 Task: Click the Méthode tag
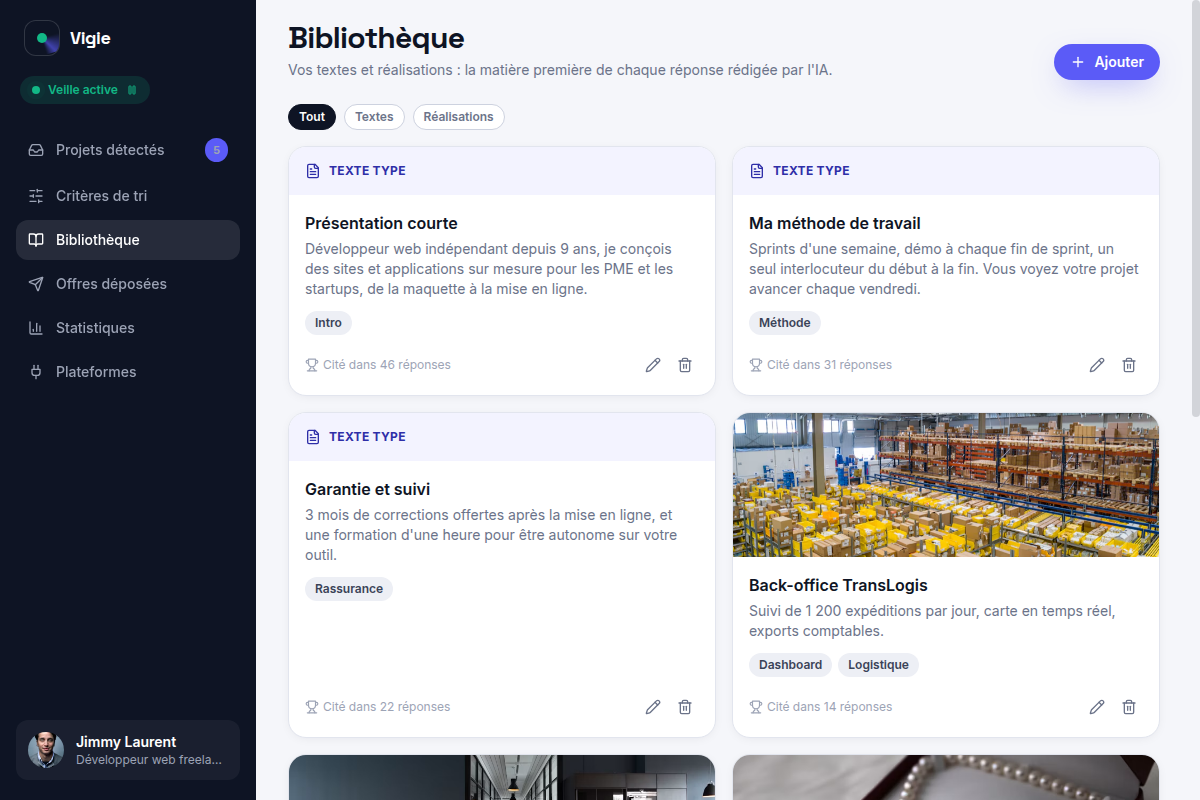[x=785, y=323]
